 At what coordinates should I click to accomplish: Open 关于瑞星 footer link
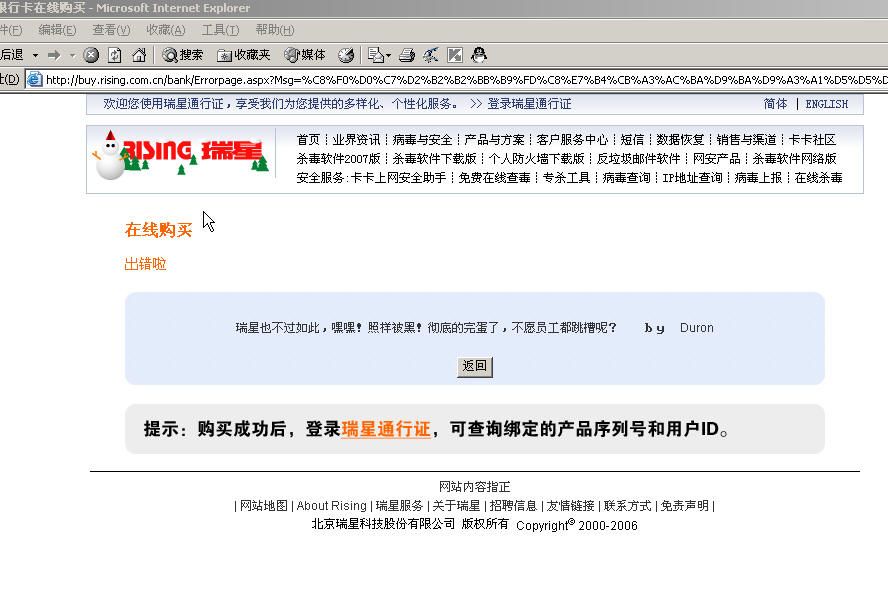tap(456, 506)
